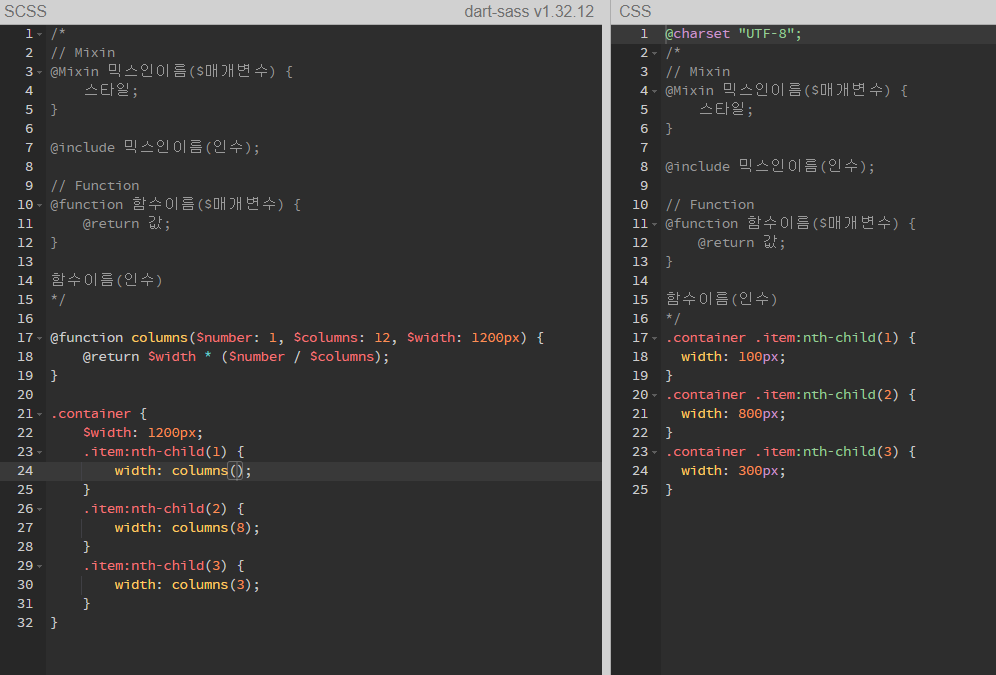The height and width of the screenshot is (675, 996).
Task: Fold the CSS rule at line 23
Action: (x=654, y=452)
